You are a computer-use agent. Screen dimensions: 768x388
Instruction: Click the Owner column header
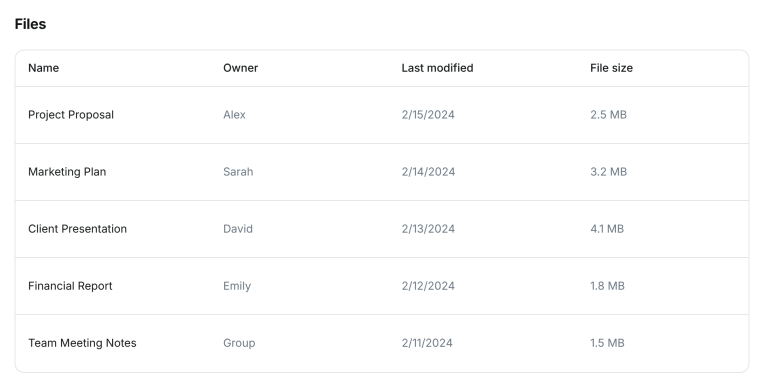240,68
